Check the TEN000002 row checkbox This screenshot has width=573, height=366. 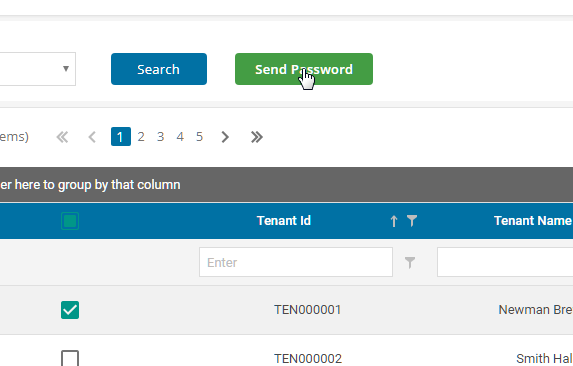[70, 358]
